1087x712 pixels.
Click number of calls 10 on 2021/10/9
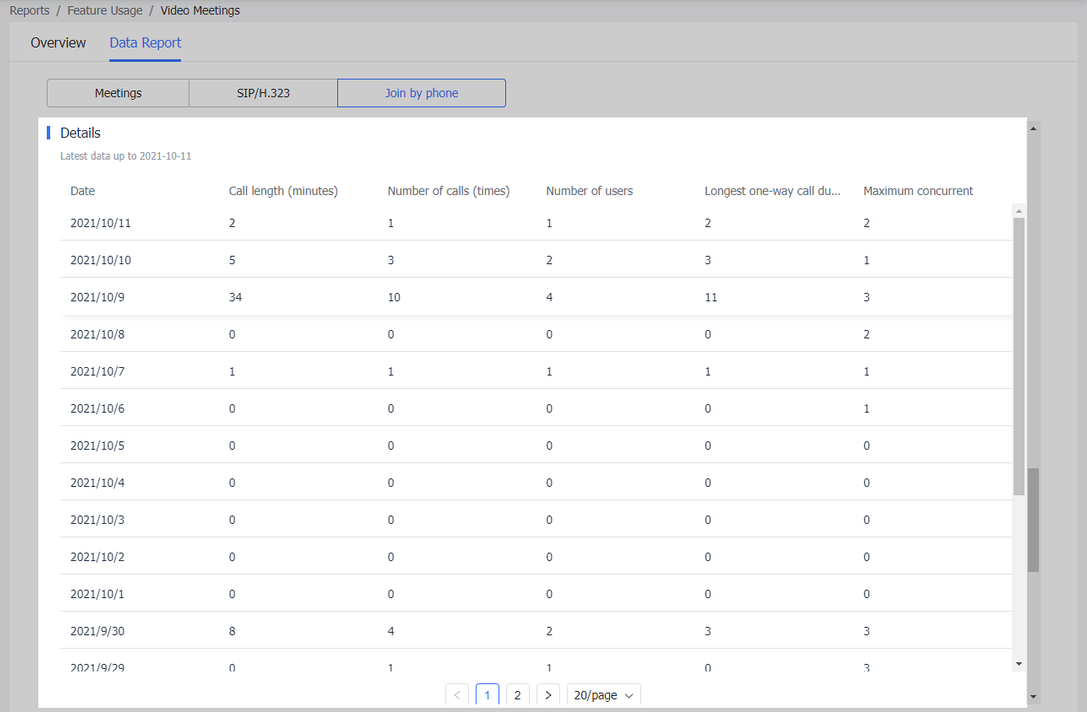(394, 297)
